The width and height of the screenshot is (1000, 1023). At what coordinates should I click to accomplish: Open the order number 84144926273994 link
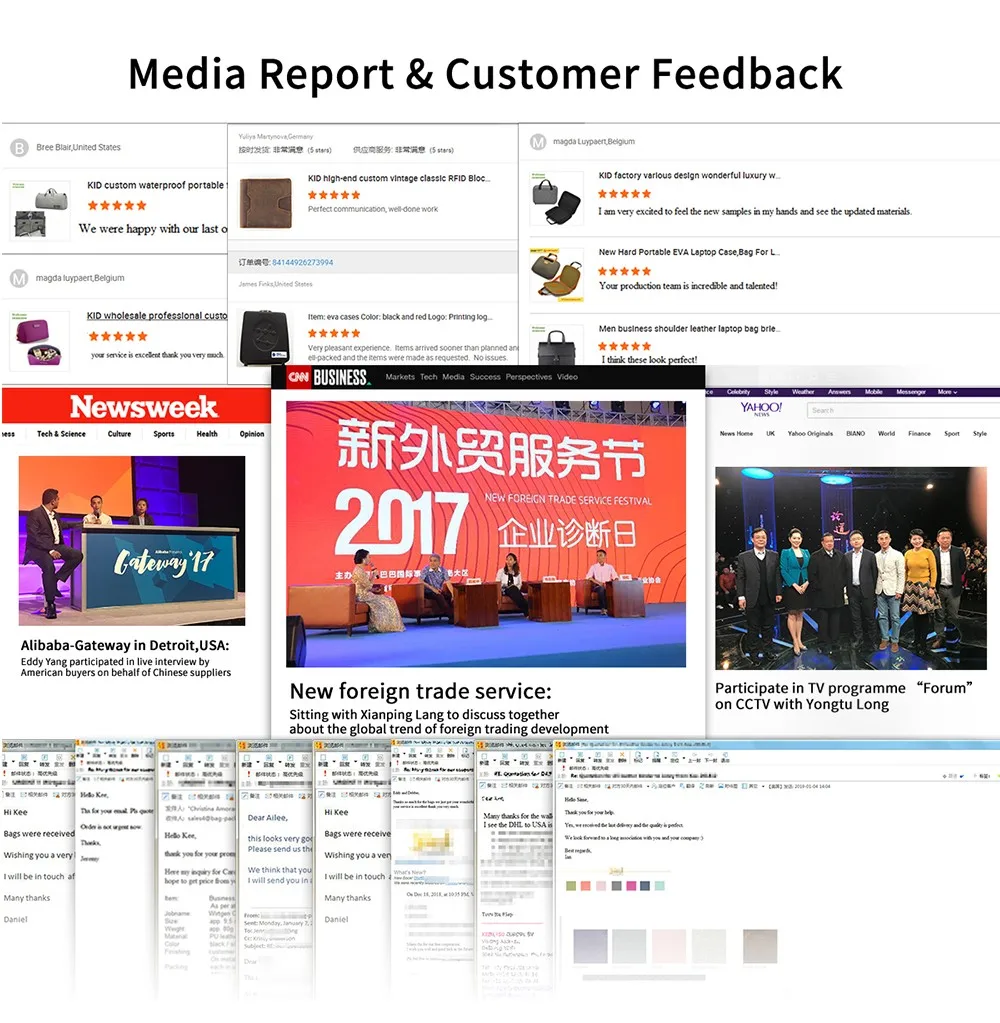[302, 262]
